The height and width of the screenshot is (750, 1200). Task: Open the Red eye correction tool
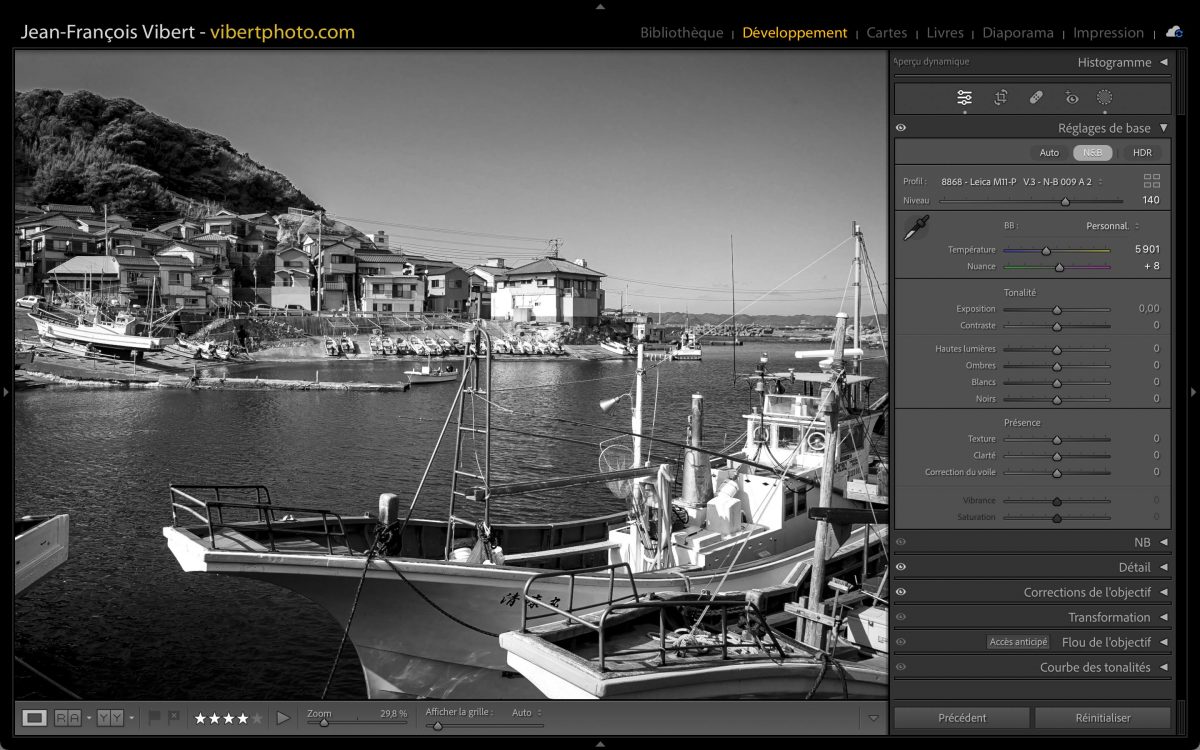1072,97
